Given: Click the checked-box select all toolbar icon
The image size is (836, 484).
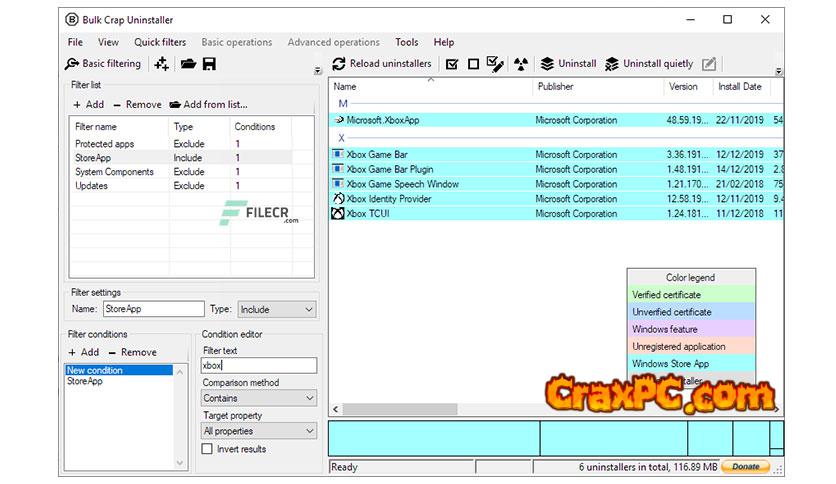Looking at the screenshot, I should [x=452, y=64].
